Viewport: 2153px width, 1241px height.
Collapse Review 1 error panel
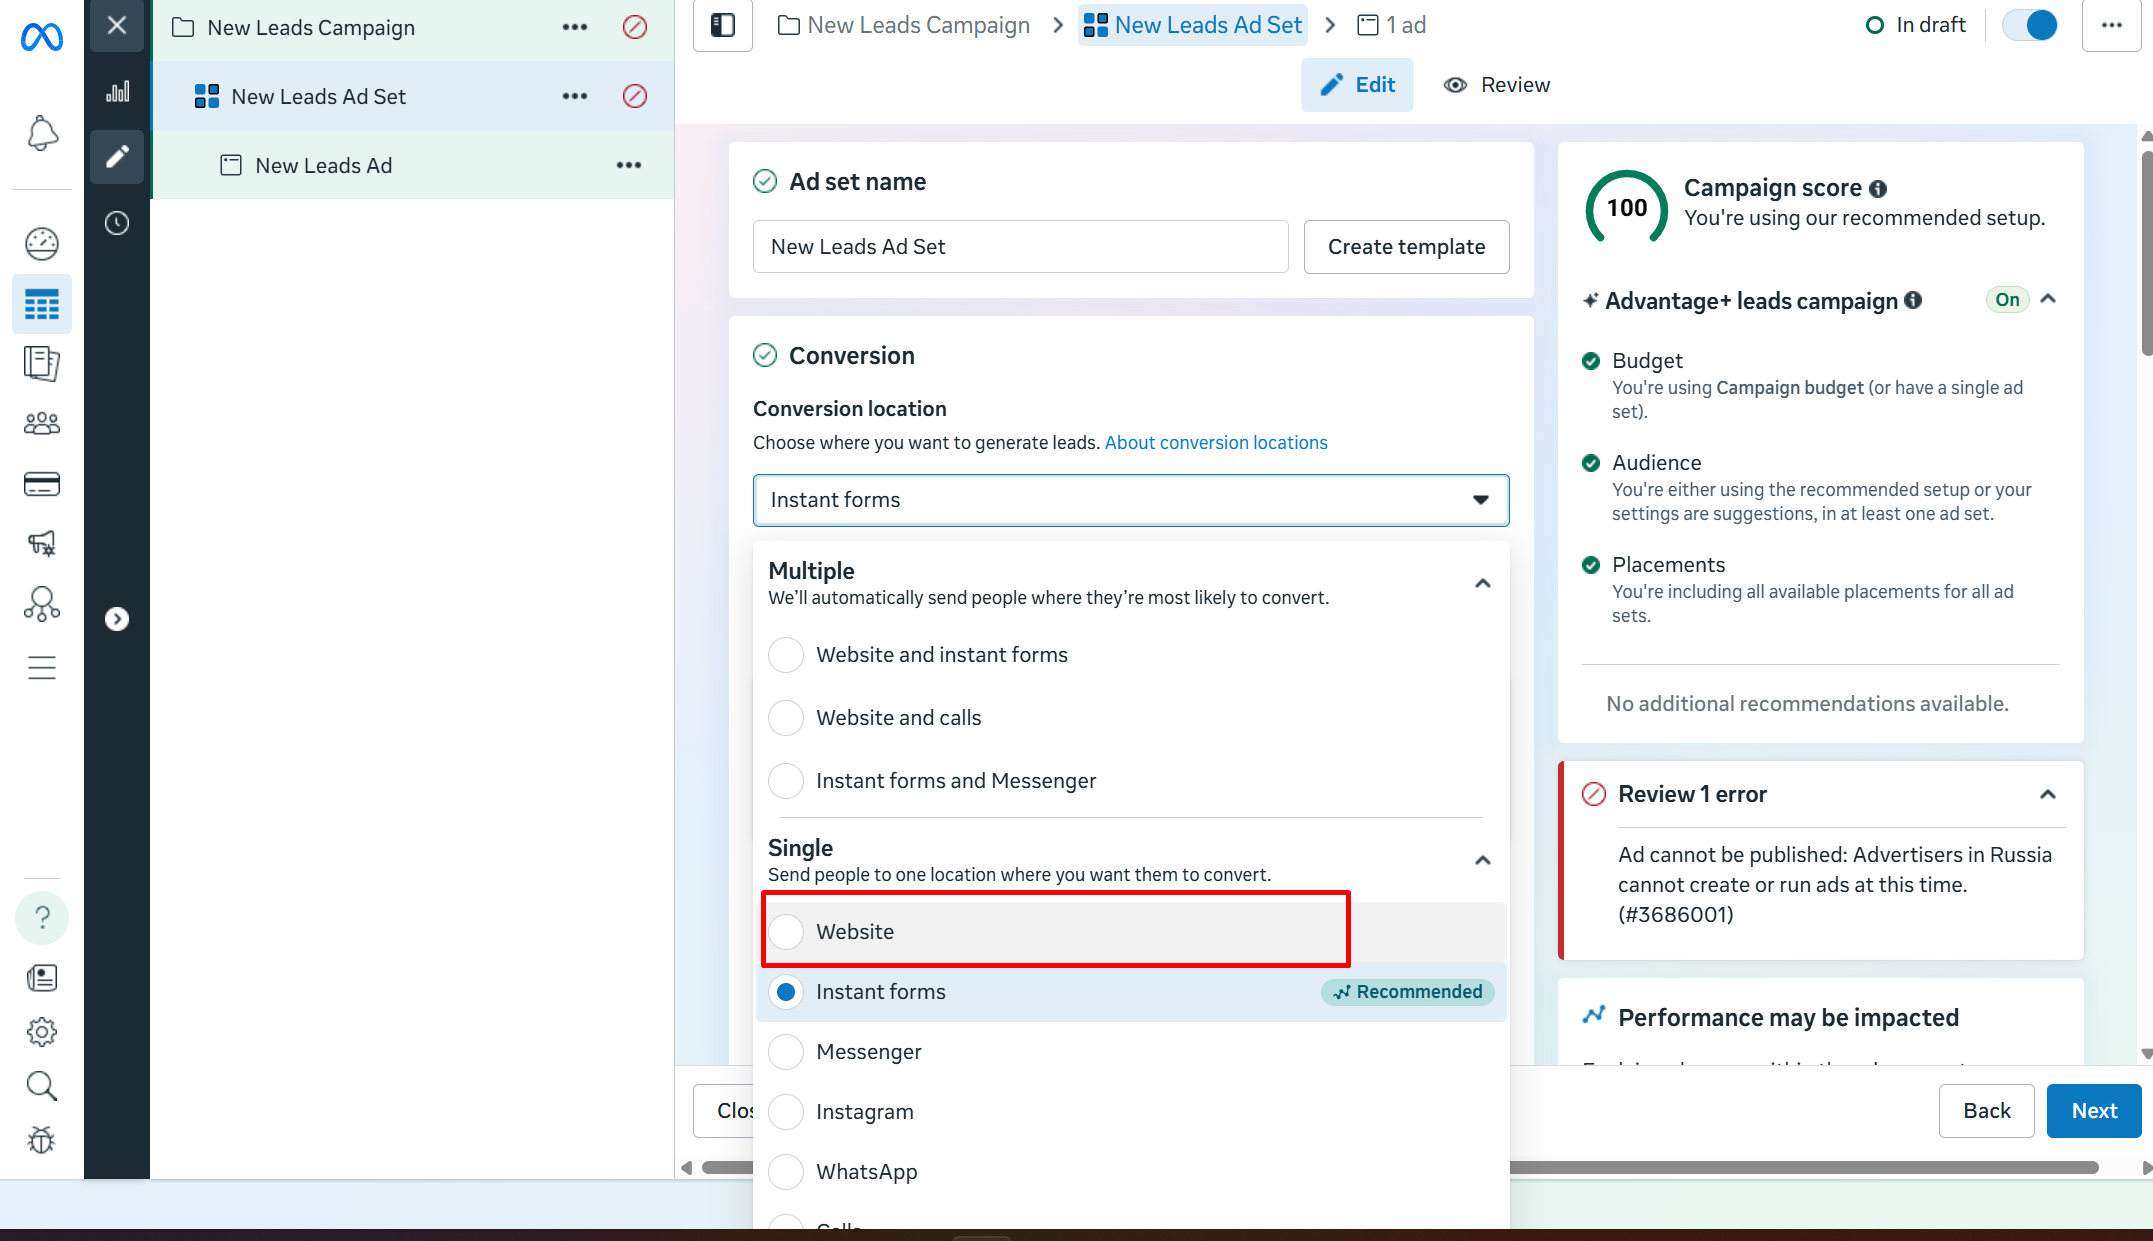pos(2048,794)
